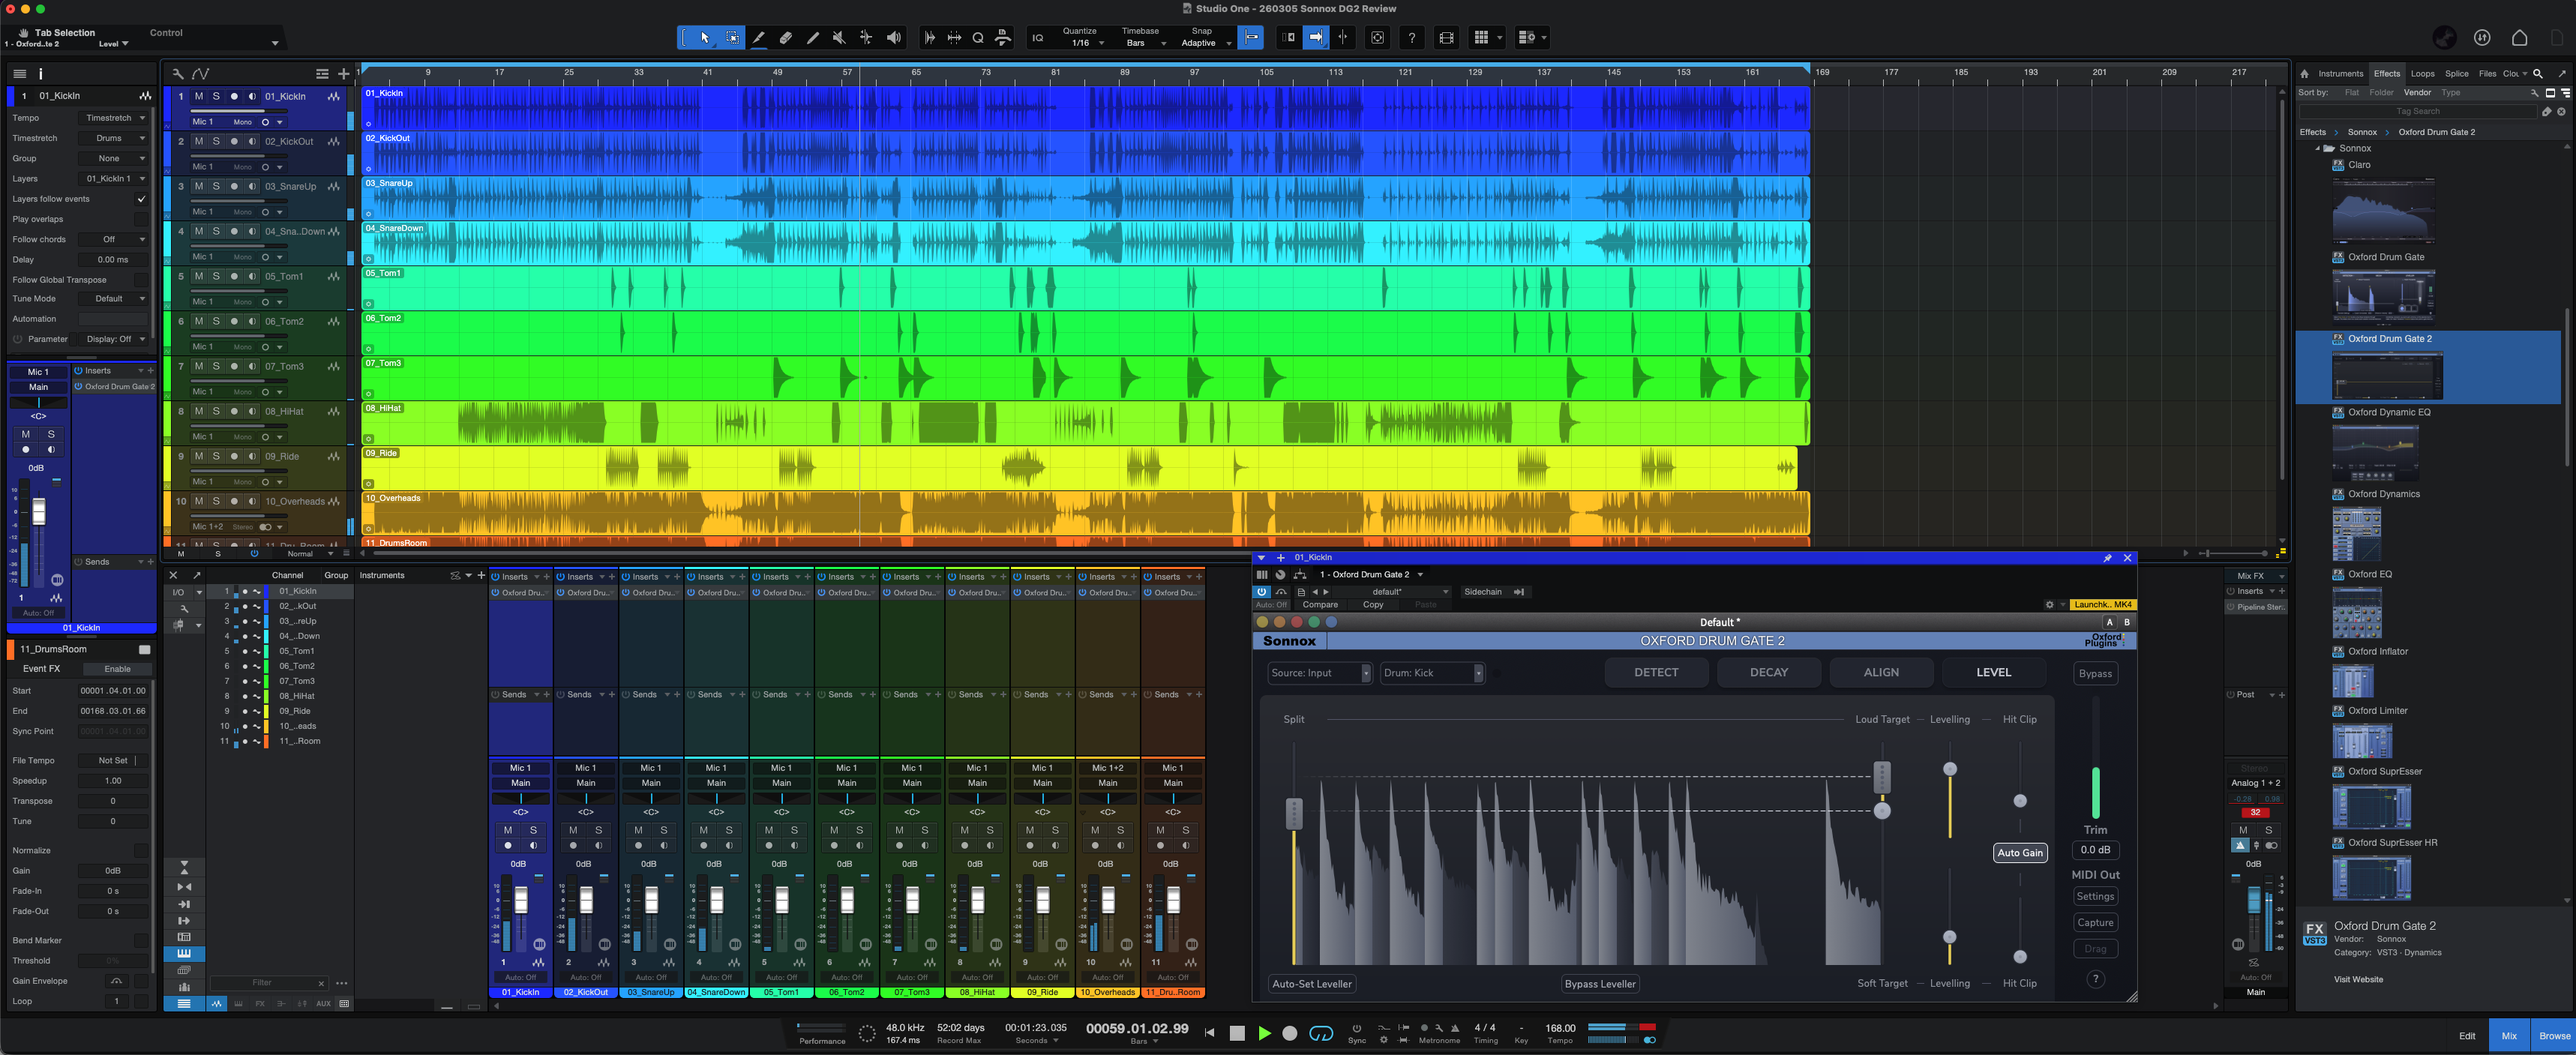Select the Listen speaker tool
Image resolution: width=2576 pixels, height=1055 pixels.
pyautogui.click(x=893, y=38)
